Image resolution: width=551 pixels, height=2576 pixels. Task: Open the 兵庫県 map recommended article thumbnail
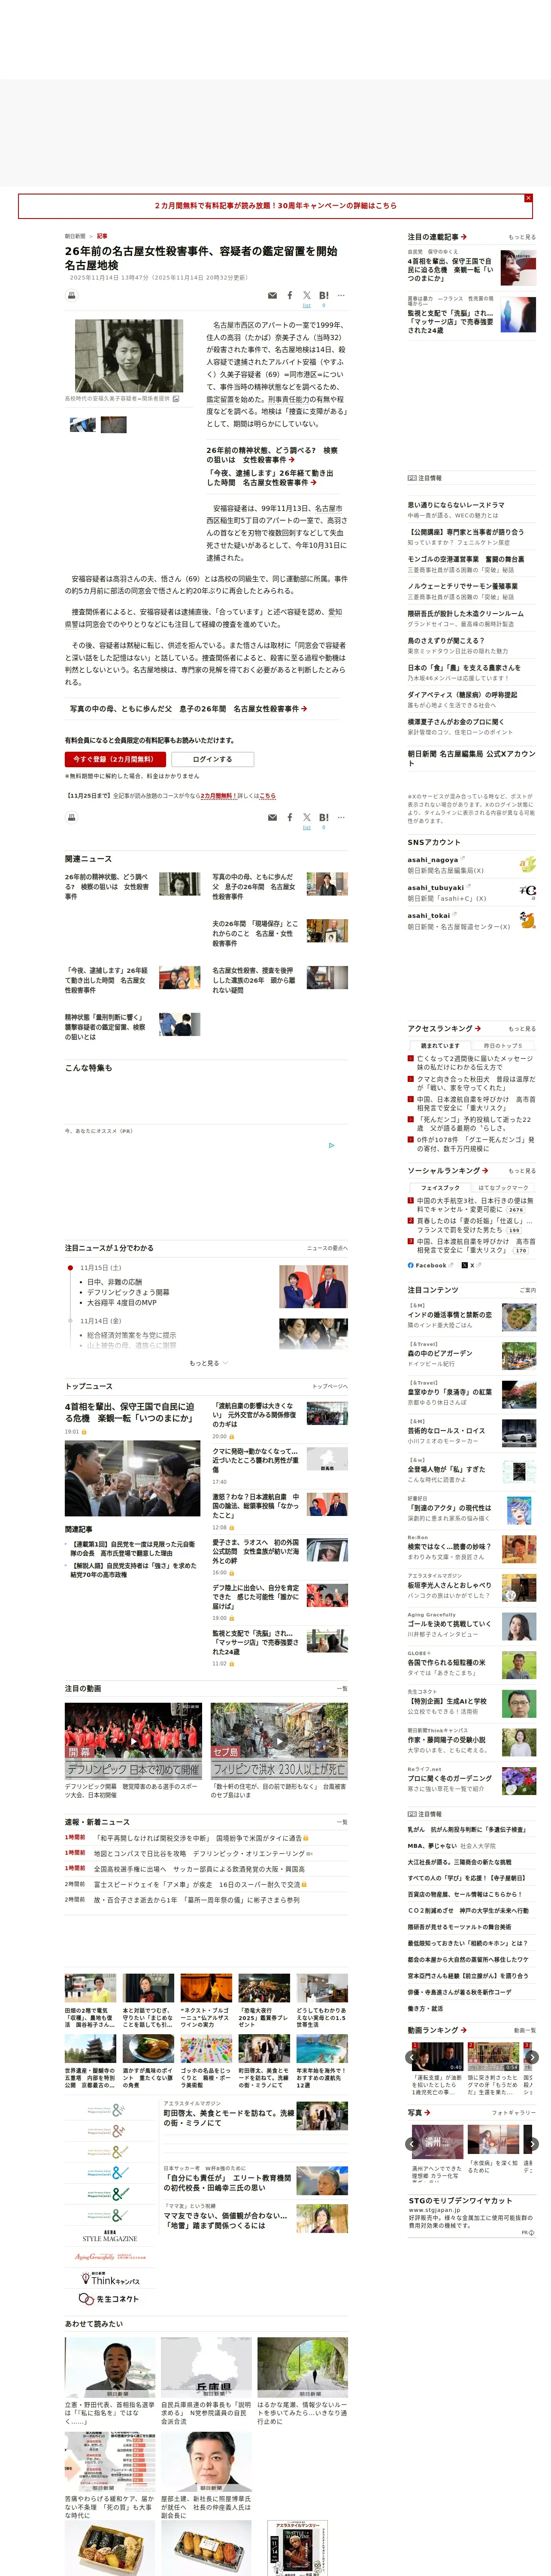click(207, 2366)
